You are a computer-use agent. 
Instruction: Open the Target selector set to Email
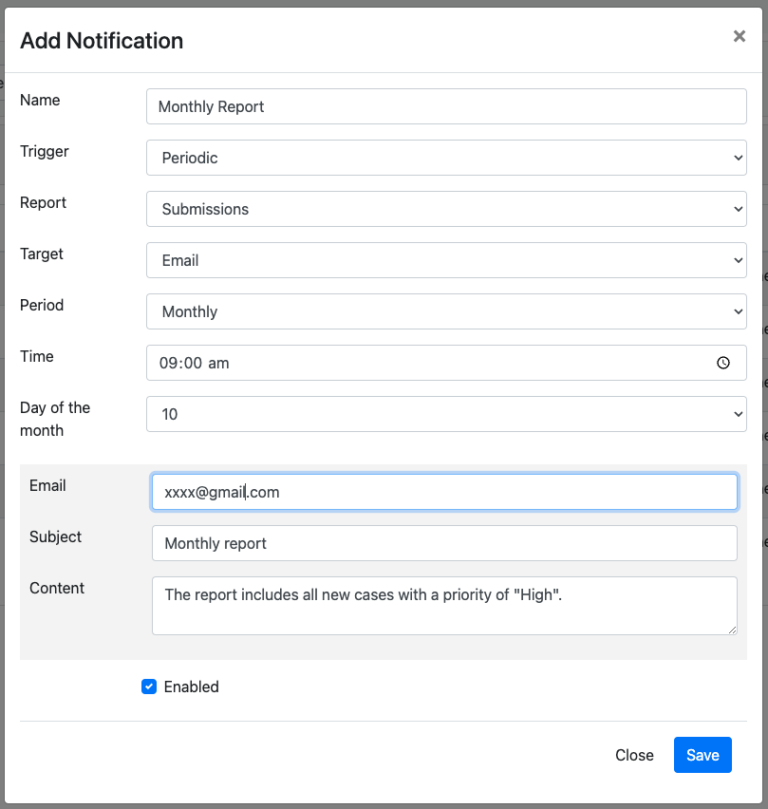click(x=446, y=260)
